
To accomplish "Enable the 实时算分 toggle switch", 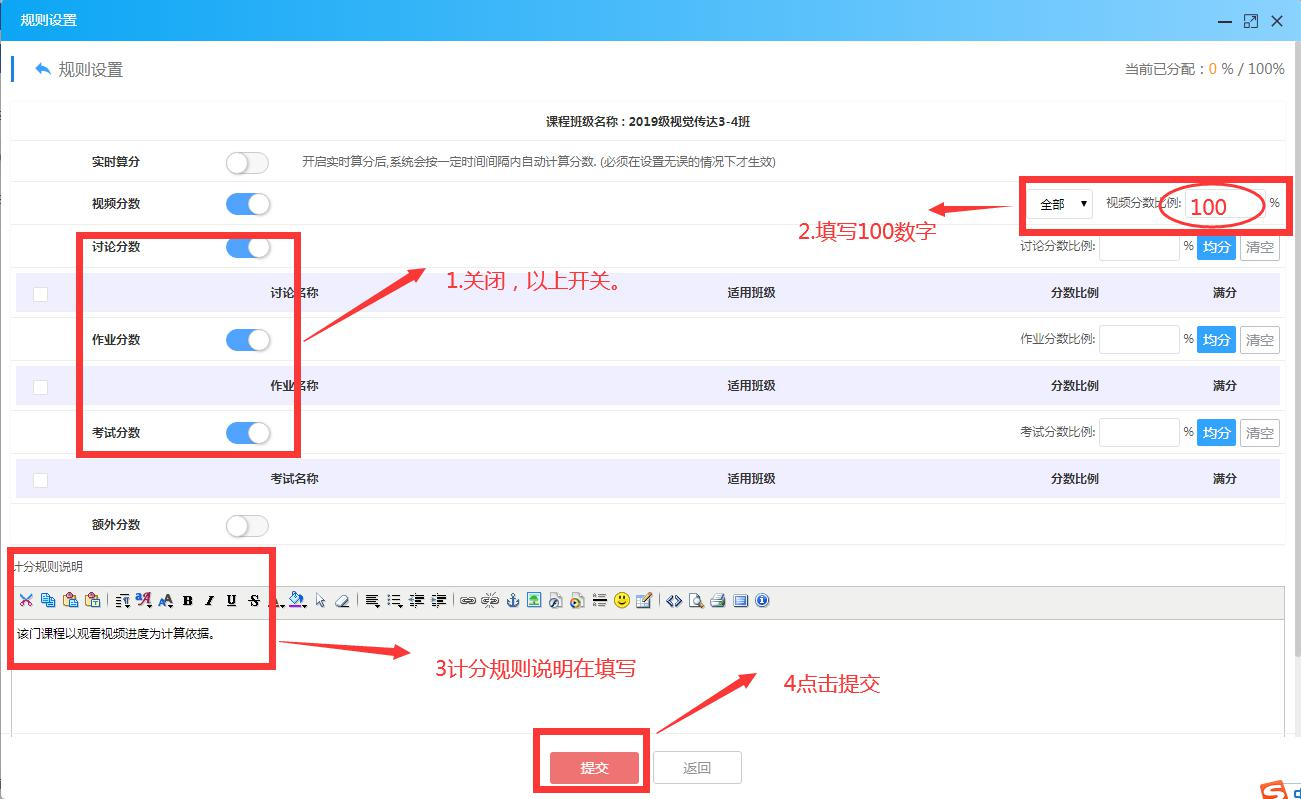I will [247, 162].
